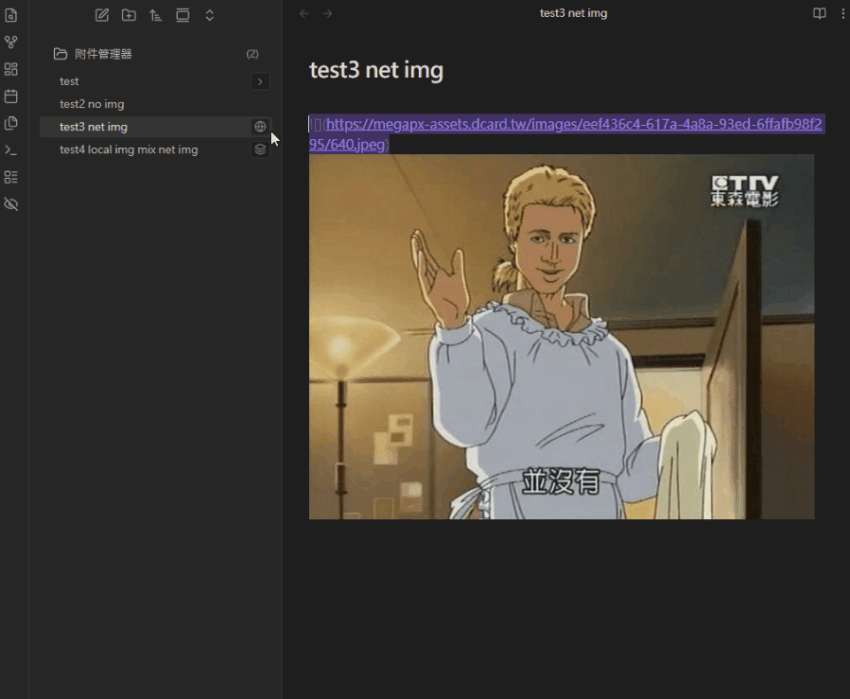Click the embedded cartoon image
This screenshot has height=699, width=850.
562,337
